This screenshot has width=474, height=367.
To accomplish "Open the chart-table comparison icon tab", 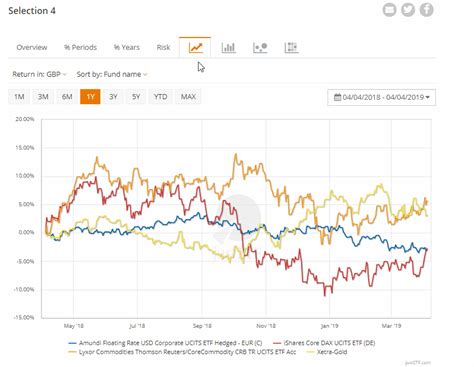I will [291, 47].
